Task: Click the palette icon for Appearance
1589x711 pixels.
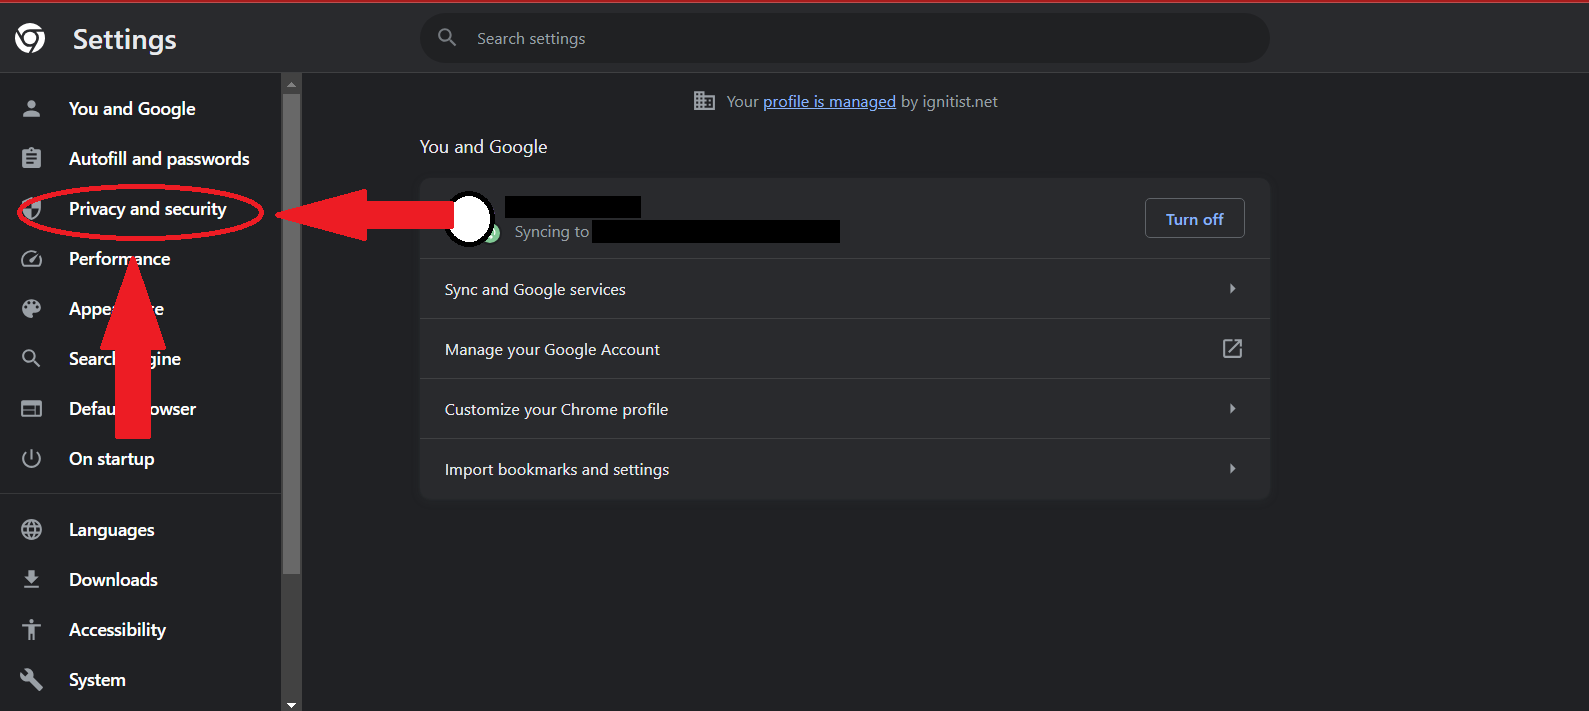Action: 32,309
